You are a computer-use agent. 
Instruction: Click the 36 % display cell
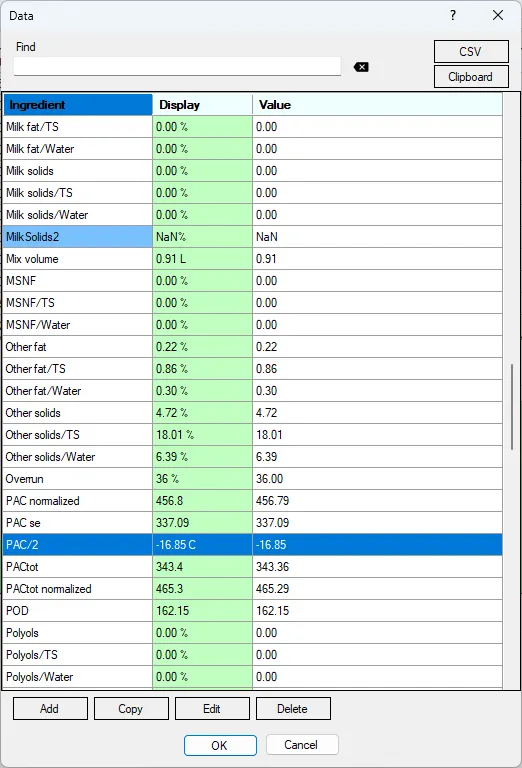(202, 479)
